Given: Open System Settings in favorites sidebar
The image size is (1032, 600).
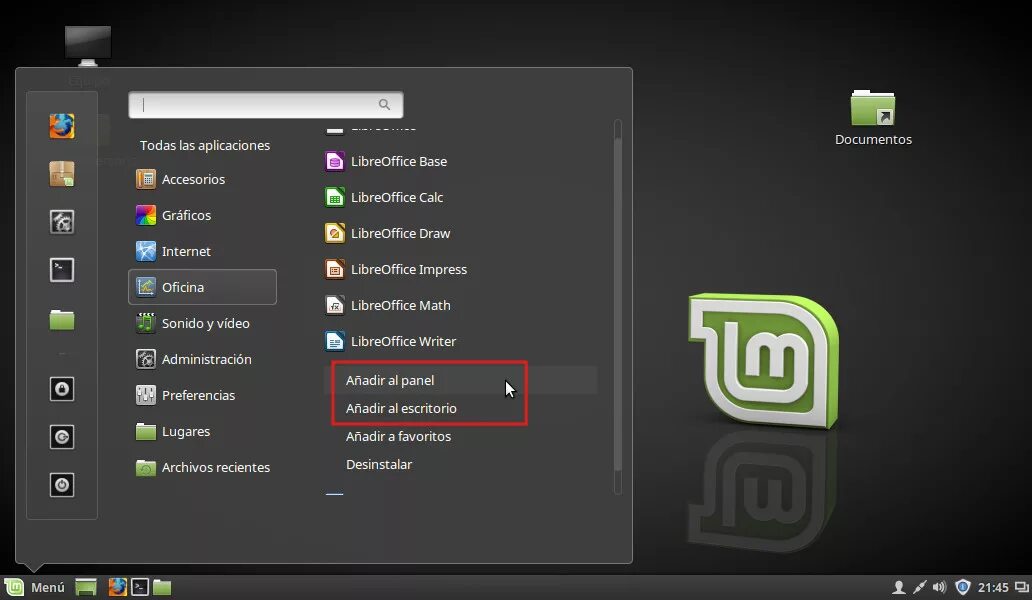Looking at the screenshot, I should [62, 222].
